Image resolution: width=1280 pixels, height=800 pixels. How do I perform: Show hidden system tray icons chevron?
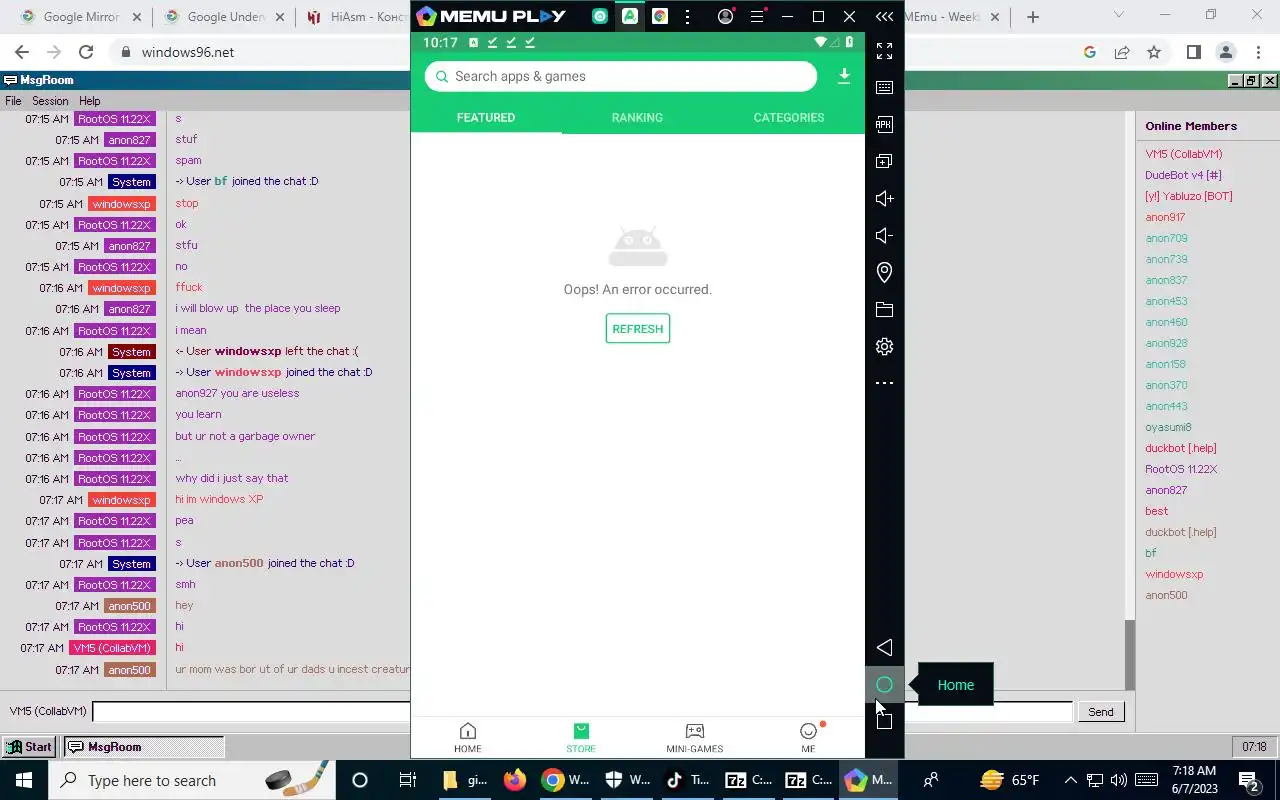click(1071, 780)
